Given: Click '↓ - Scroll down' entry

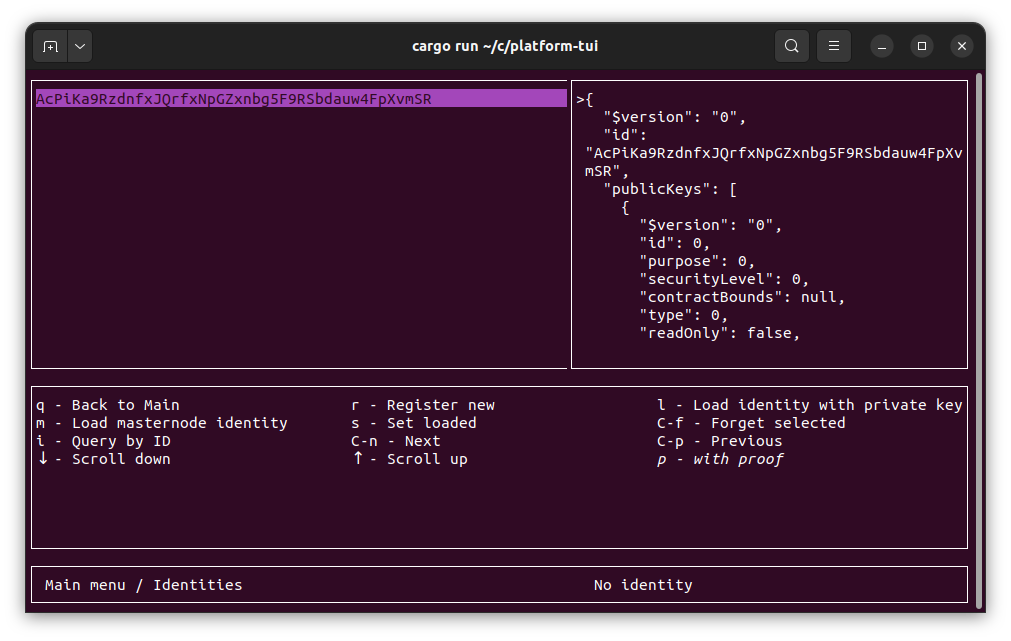Looking at the screenshot, I should 103,459.
